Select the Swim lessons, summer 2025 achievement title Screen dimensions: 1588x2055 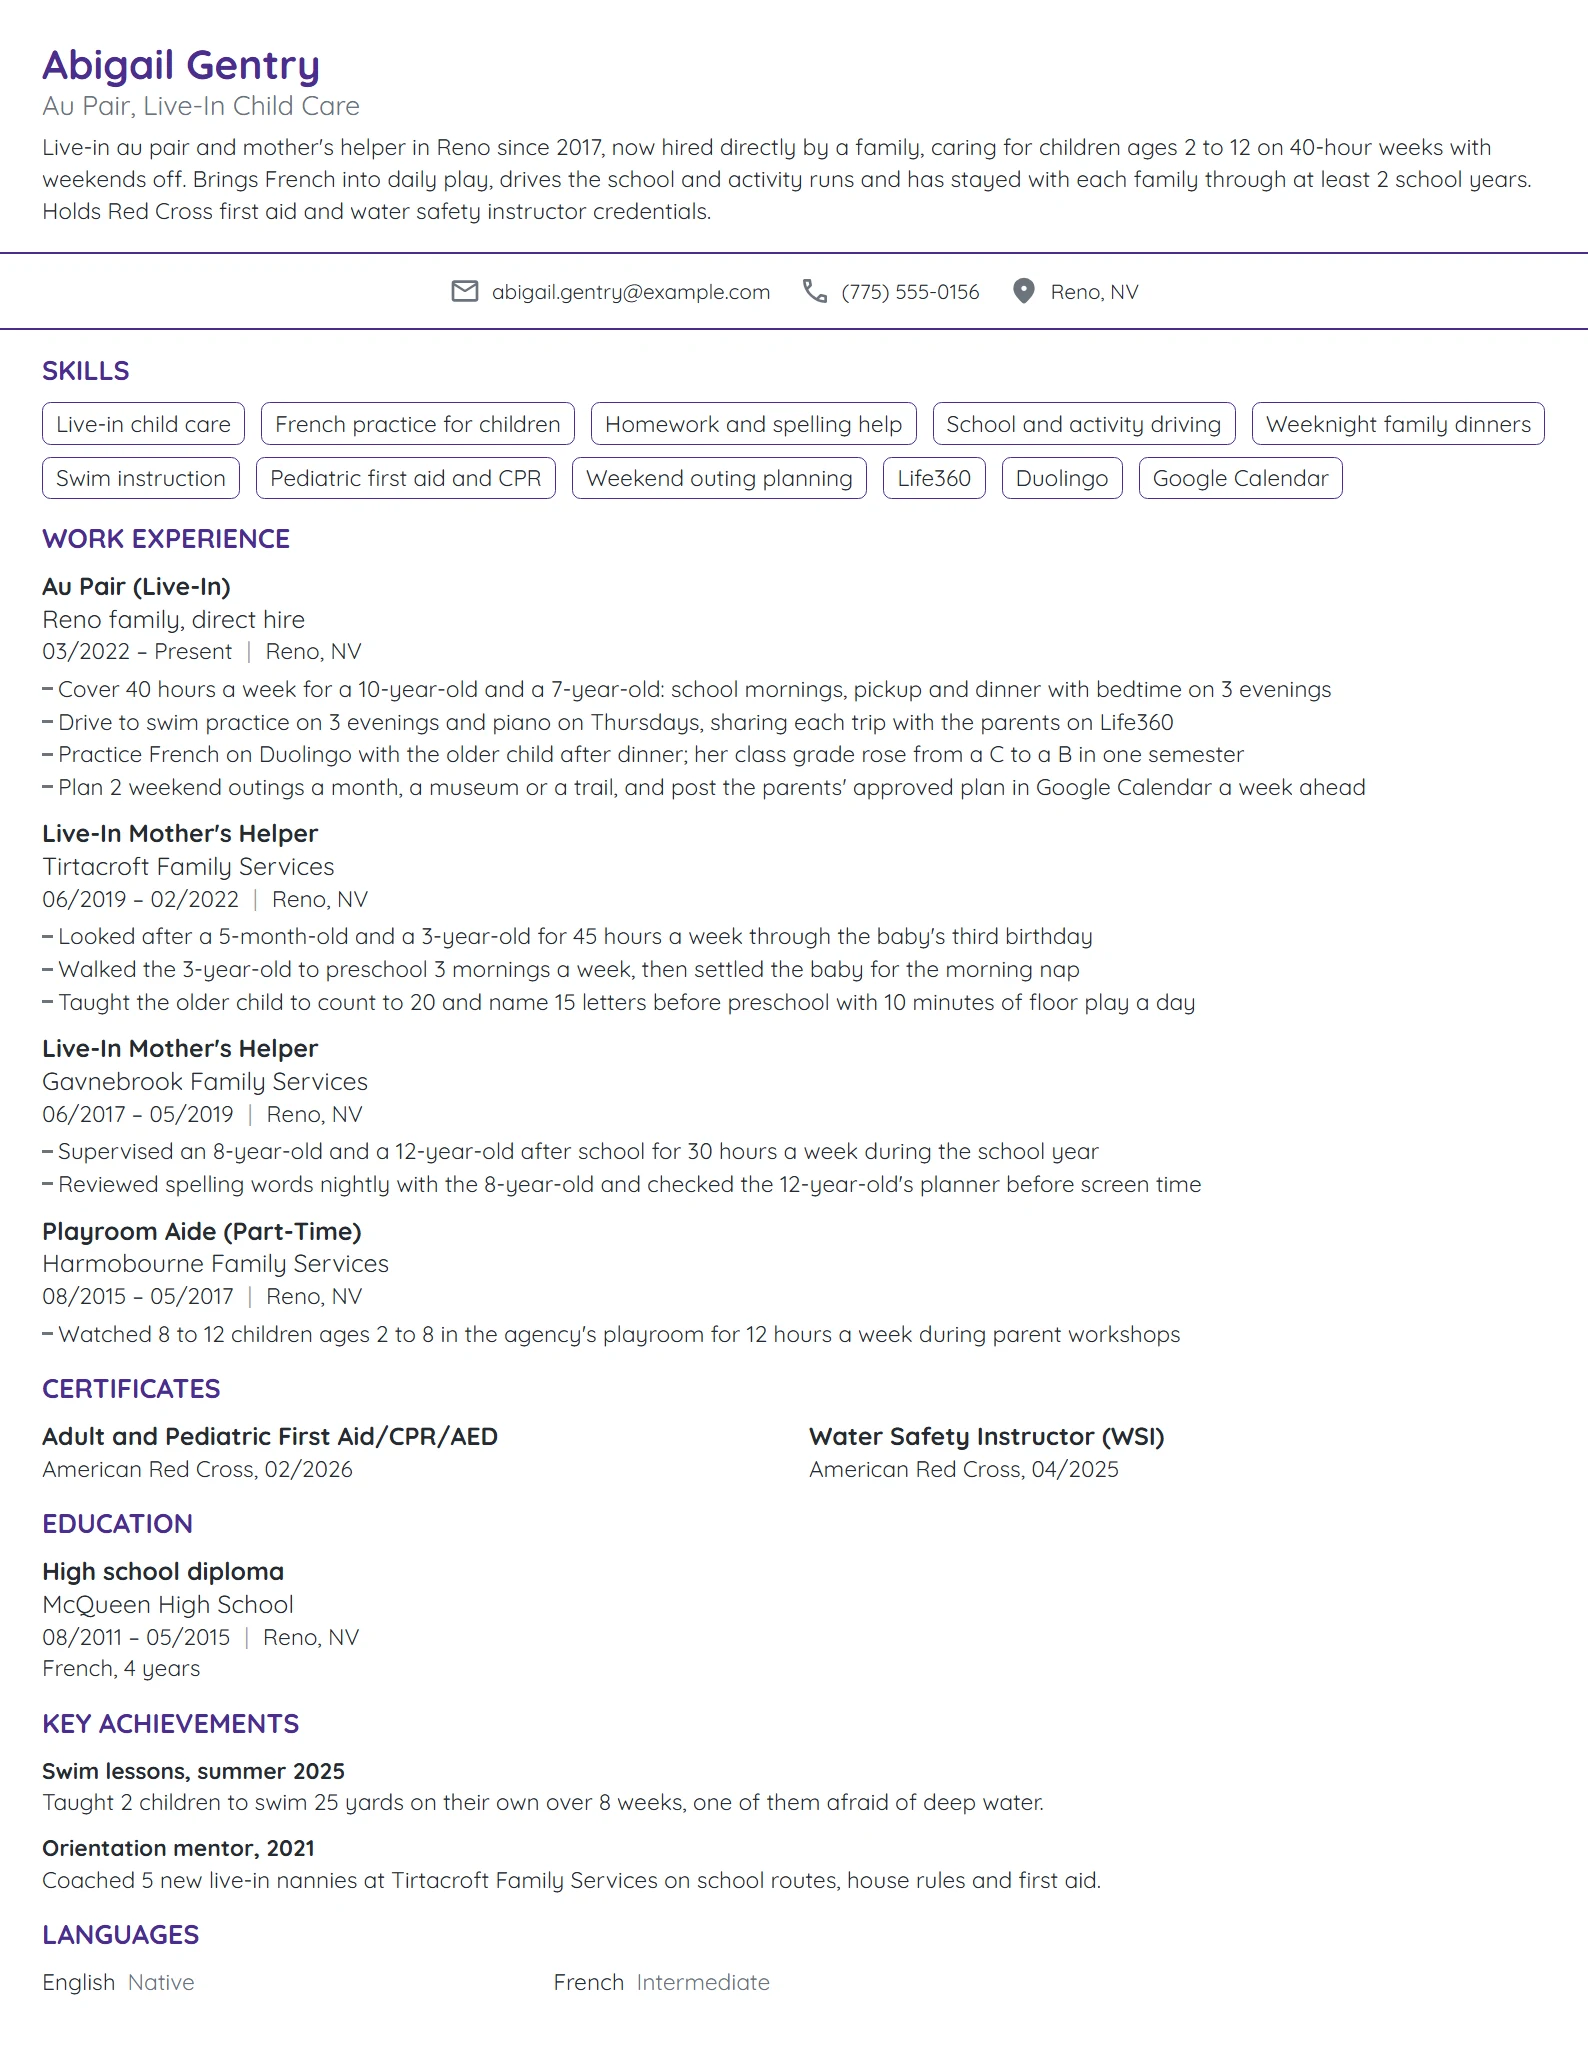coord(193,1771)
